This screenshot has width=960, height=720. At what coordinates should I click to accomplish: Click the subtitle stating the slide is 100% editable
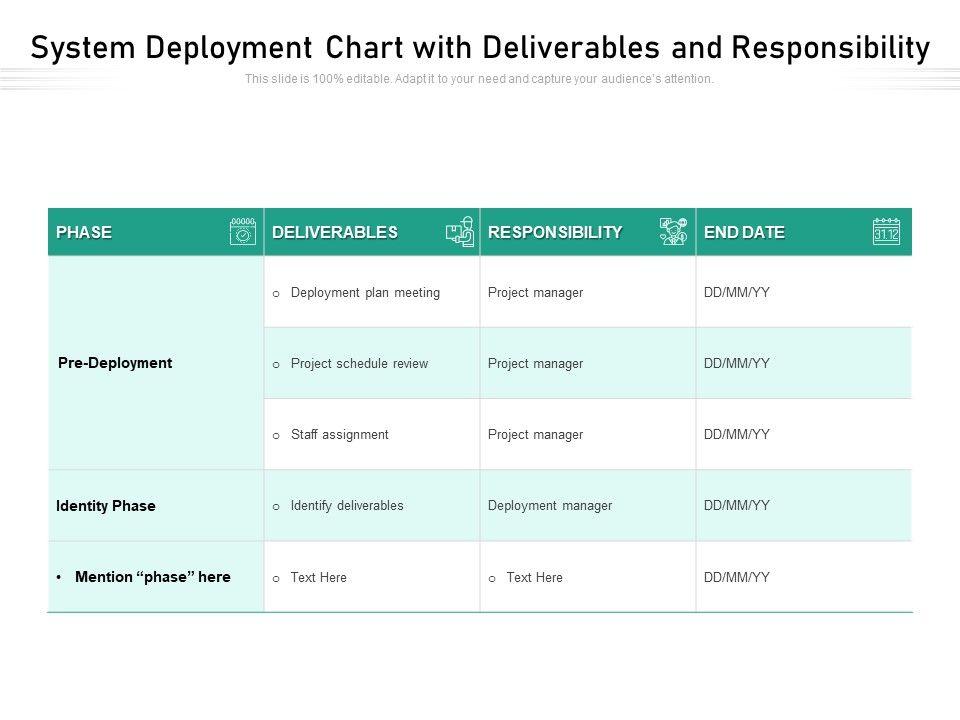click(x=480, y=79)
